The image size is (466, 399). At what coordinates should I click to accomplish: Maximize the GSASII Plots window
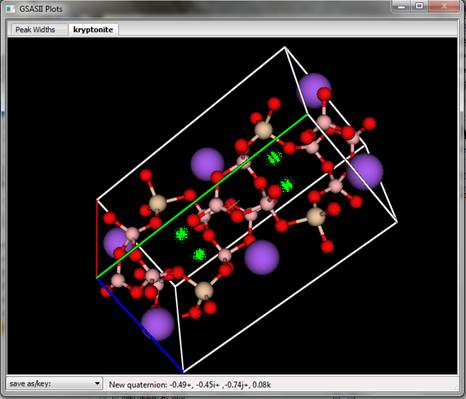pos(420,6)
